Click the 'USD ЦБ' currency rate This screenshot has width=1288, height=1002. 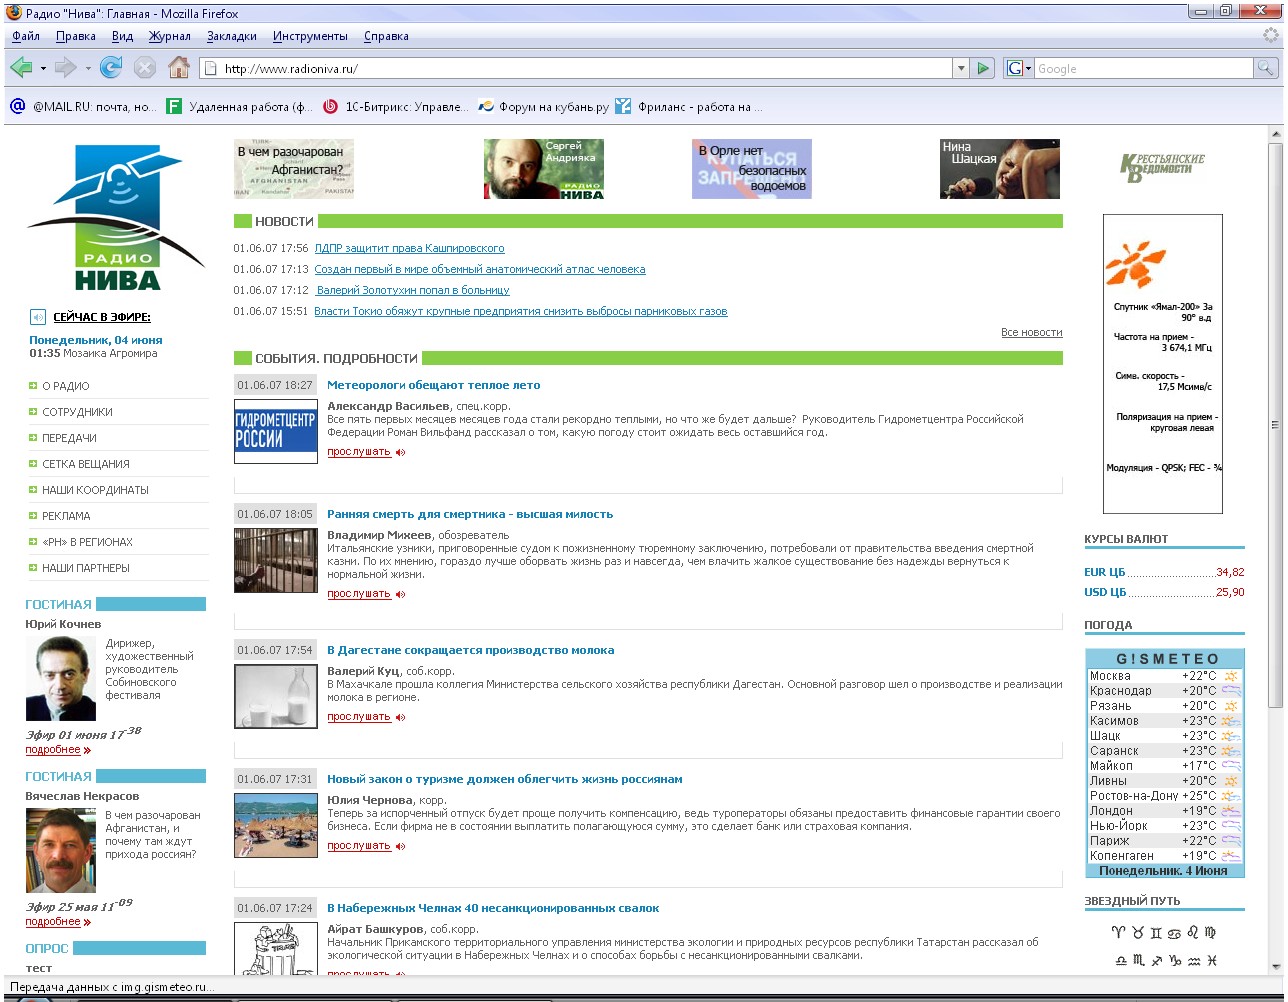click(x=1105, y=592)
